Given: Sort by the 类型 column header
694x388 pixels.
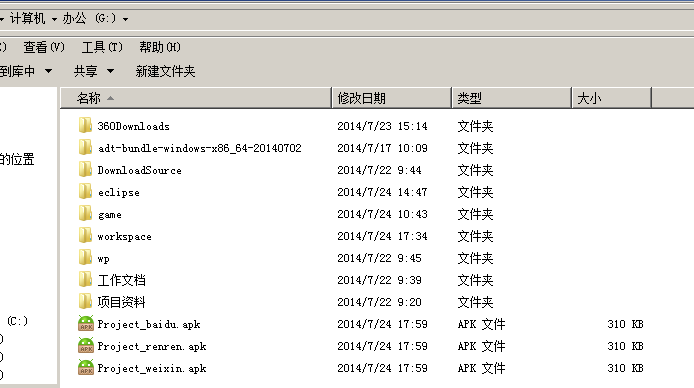Looking at the screenshot, I should click(x=512, y=98).
